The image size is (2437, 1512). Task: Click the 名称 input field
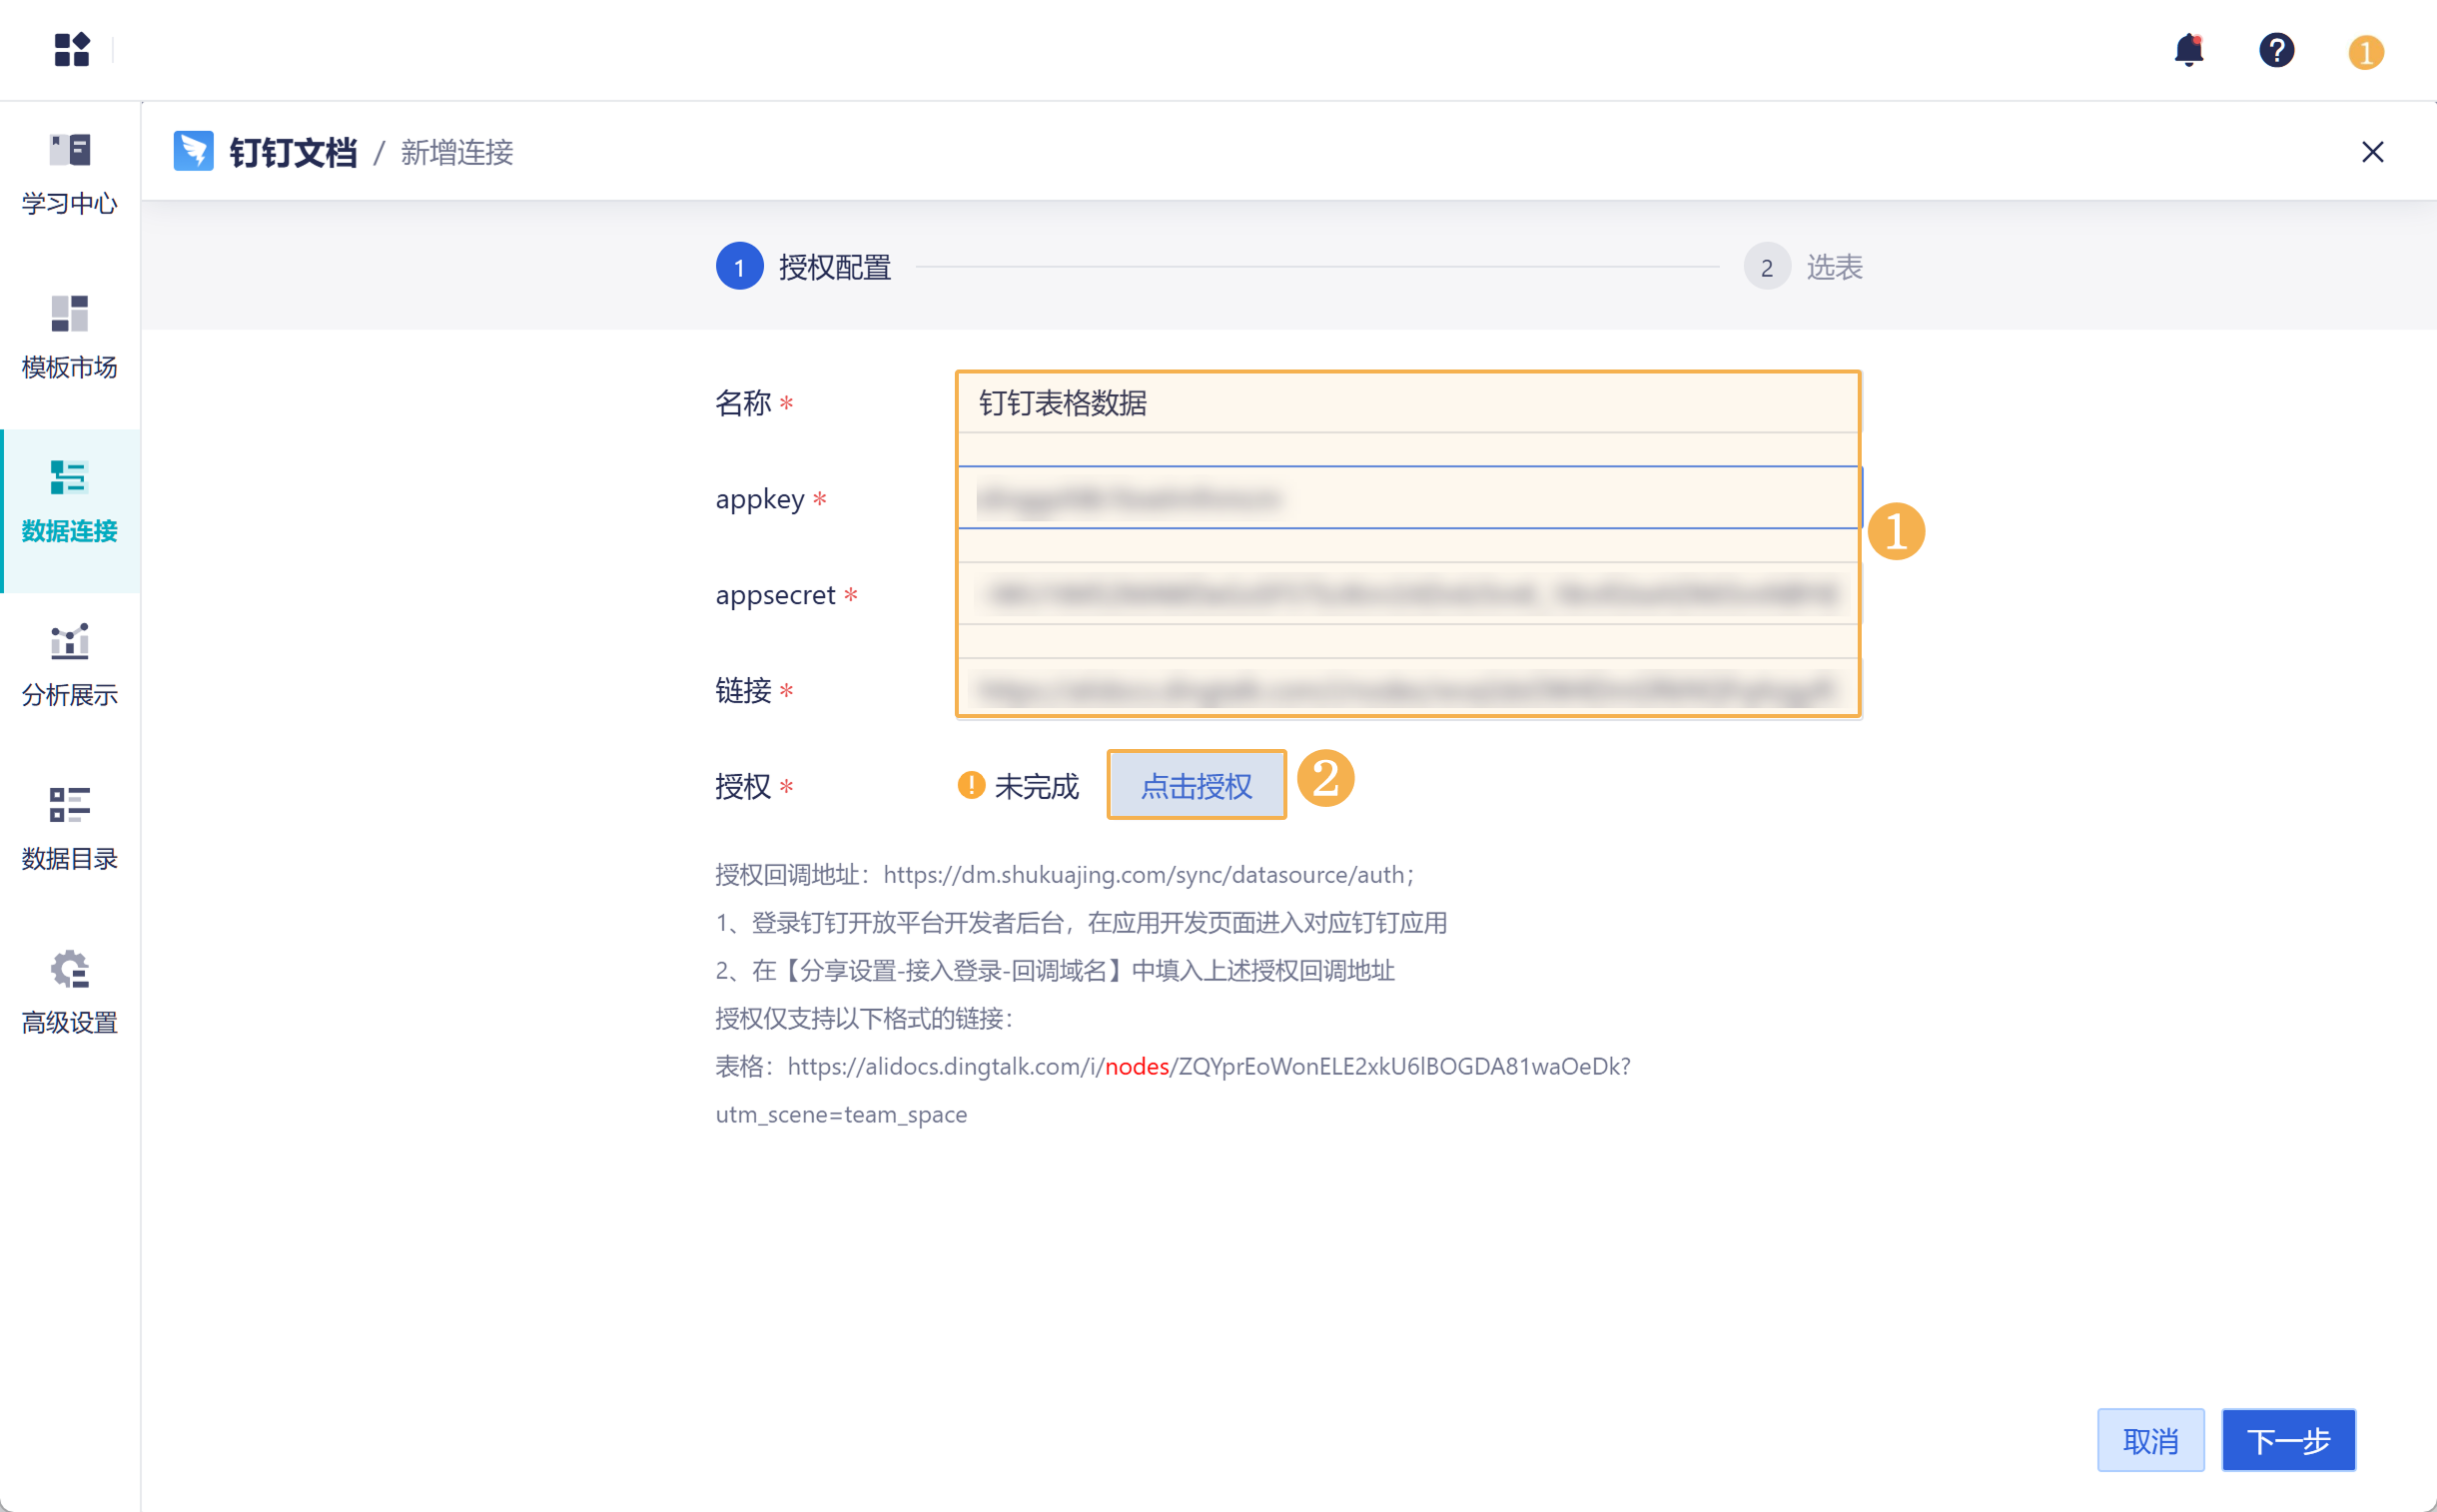click(x=1407, y=403)
